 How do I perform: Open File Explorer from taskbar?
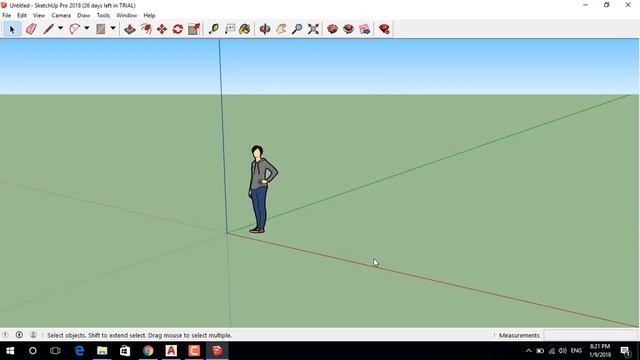[x=102, y=351]
